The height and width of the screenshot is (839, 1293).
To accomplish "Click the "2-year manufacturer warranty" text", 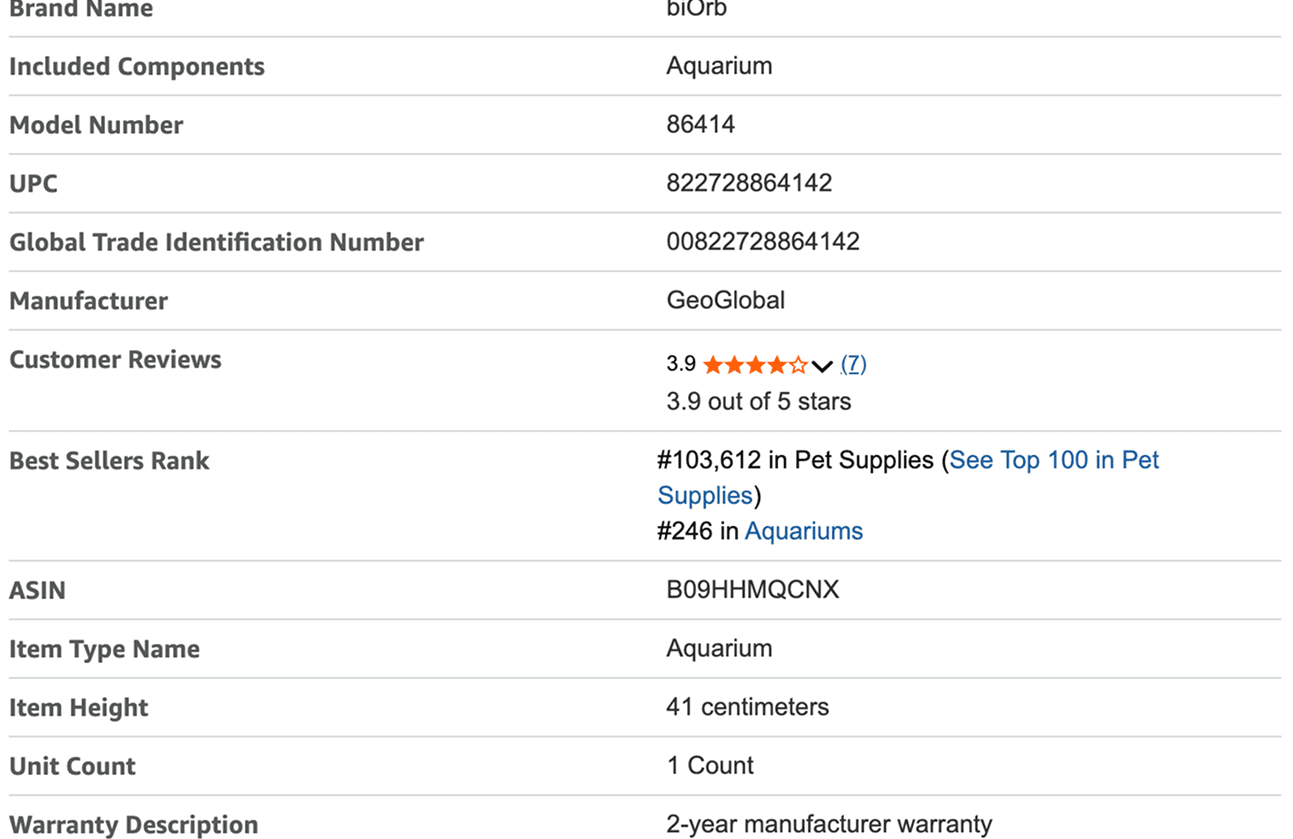I will (829, 825).
